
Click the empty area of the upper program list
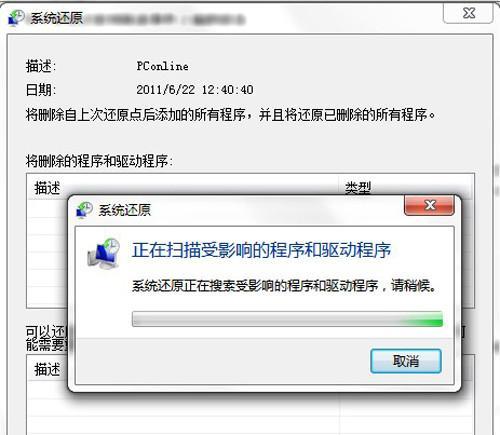coord(47,253)
